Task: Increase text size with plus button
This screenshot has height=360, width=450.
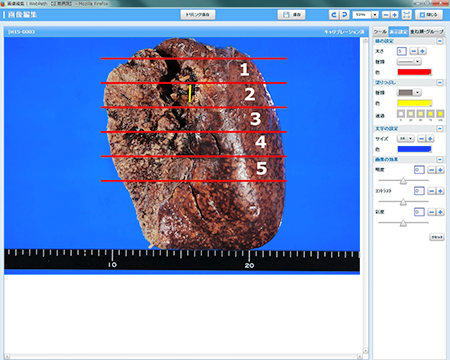Action: pyautogui.click(x=430, y=139)
